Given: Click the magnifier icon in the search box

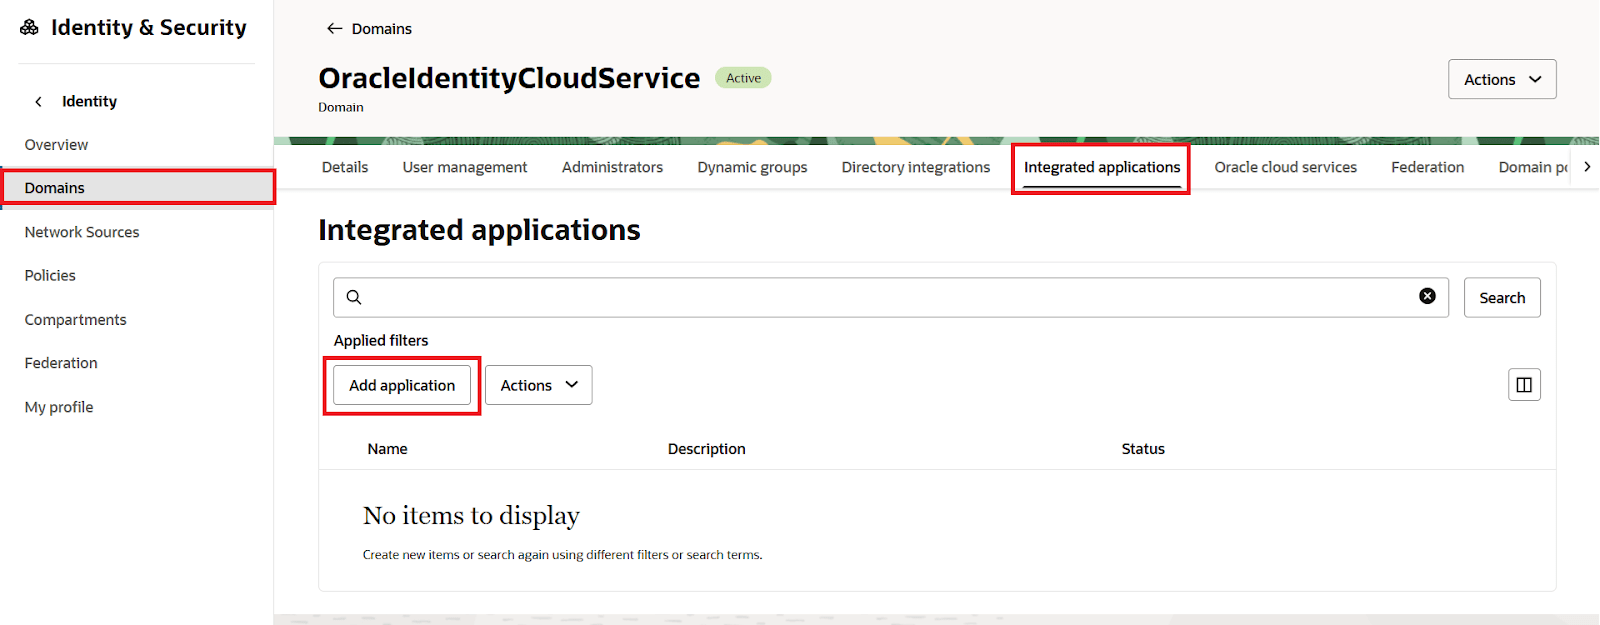Looking at the screenshot, I should tap(354, 297).
